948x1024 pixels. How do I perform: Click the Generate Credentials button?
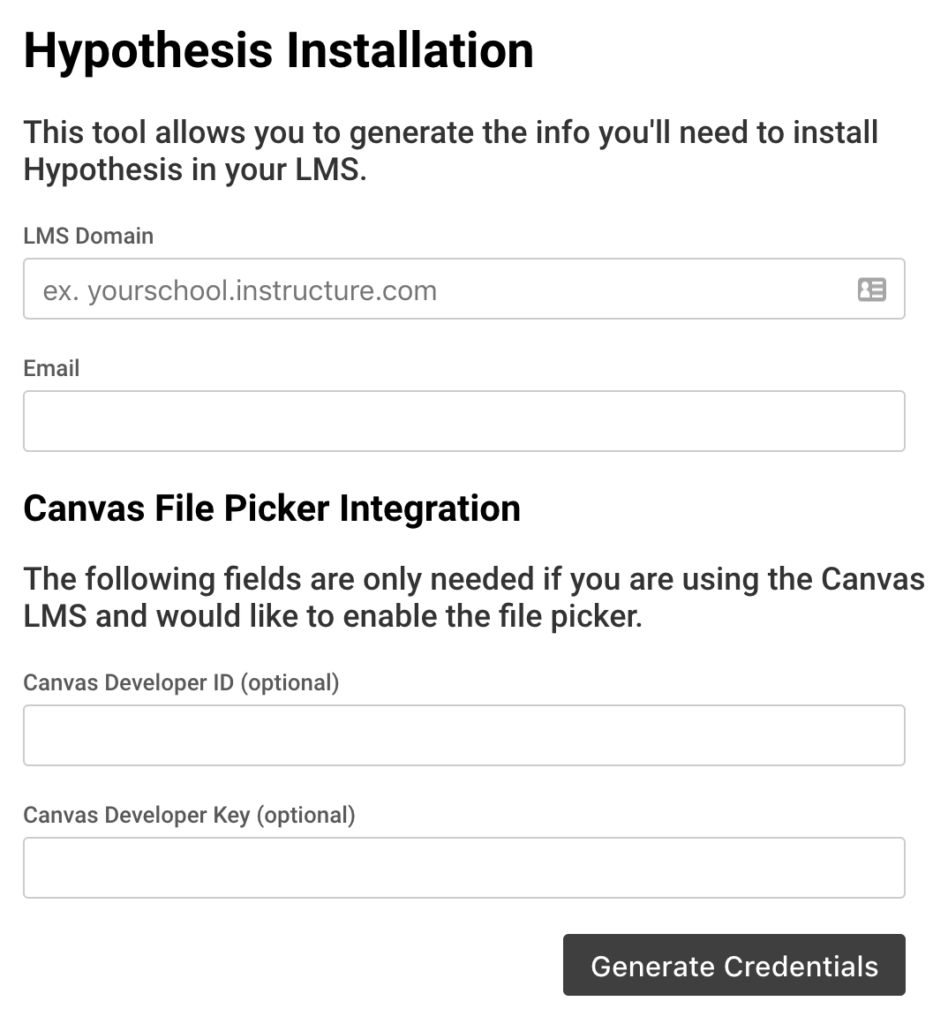coord(733,965)
